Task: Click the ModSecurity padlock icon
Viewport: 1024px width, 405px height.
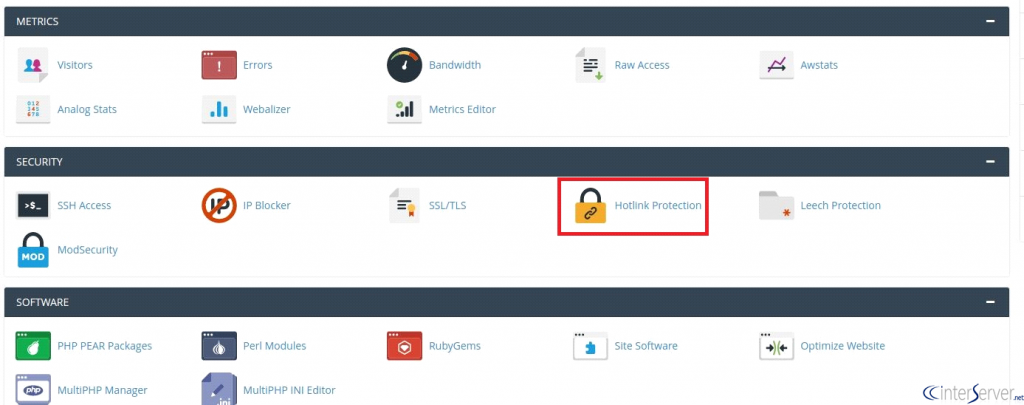Action: coord(33,250)
